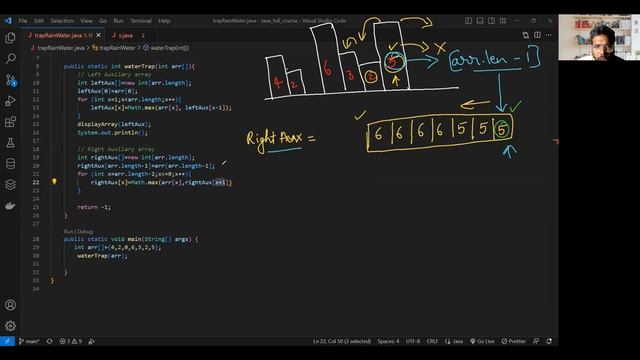Open the Docker whale view
Image resolution: width=640 pixels, height=360 pixels.
pyautogui.click(x=10, y=205)
